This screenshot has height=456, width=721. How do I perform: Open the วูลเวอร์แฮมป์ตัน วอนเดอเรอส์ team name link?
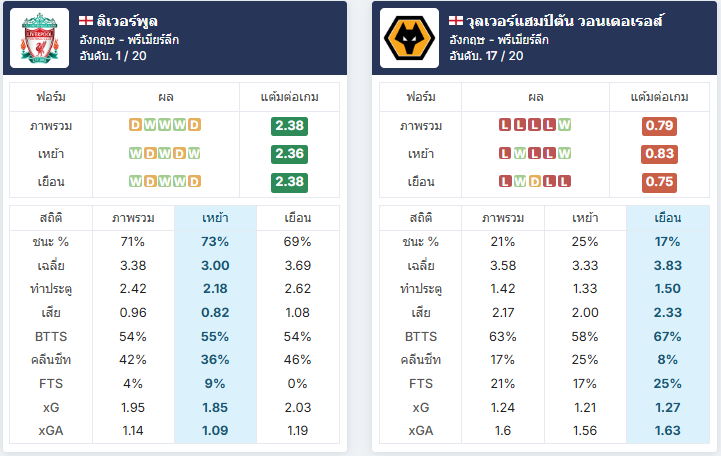pos(565,21)
